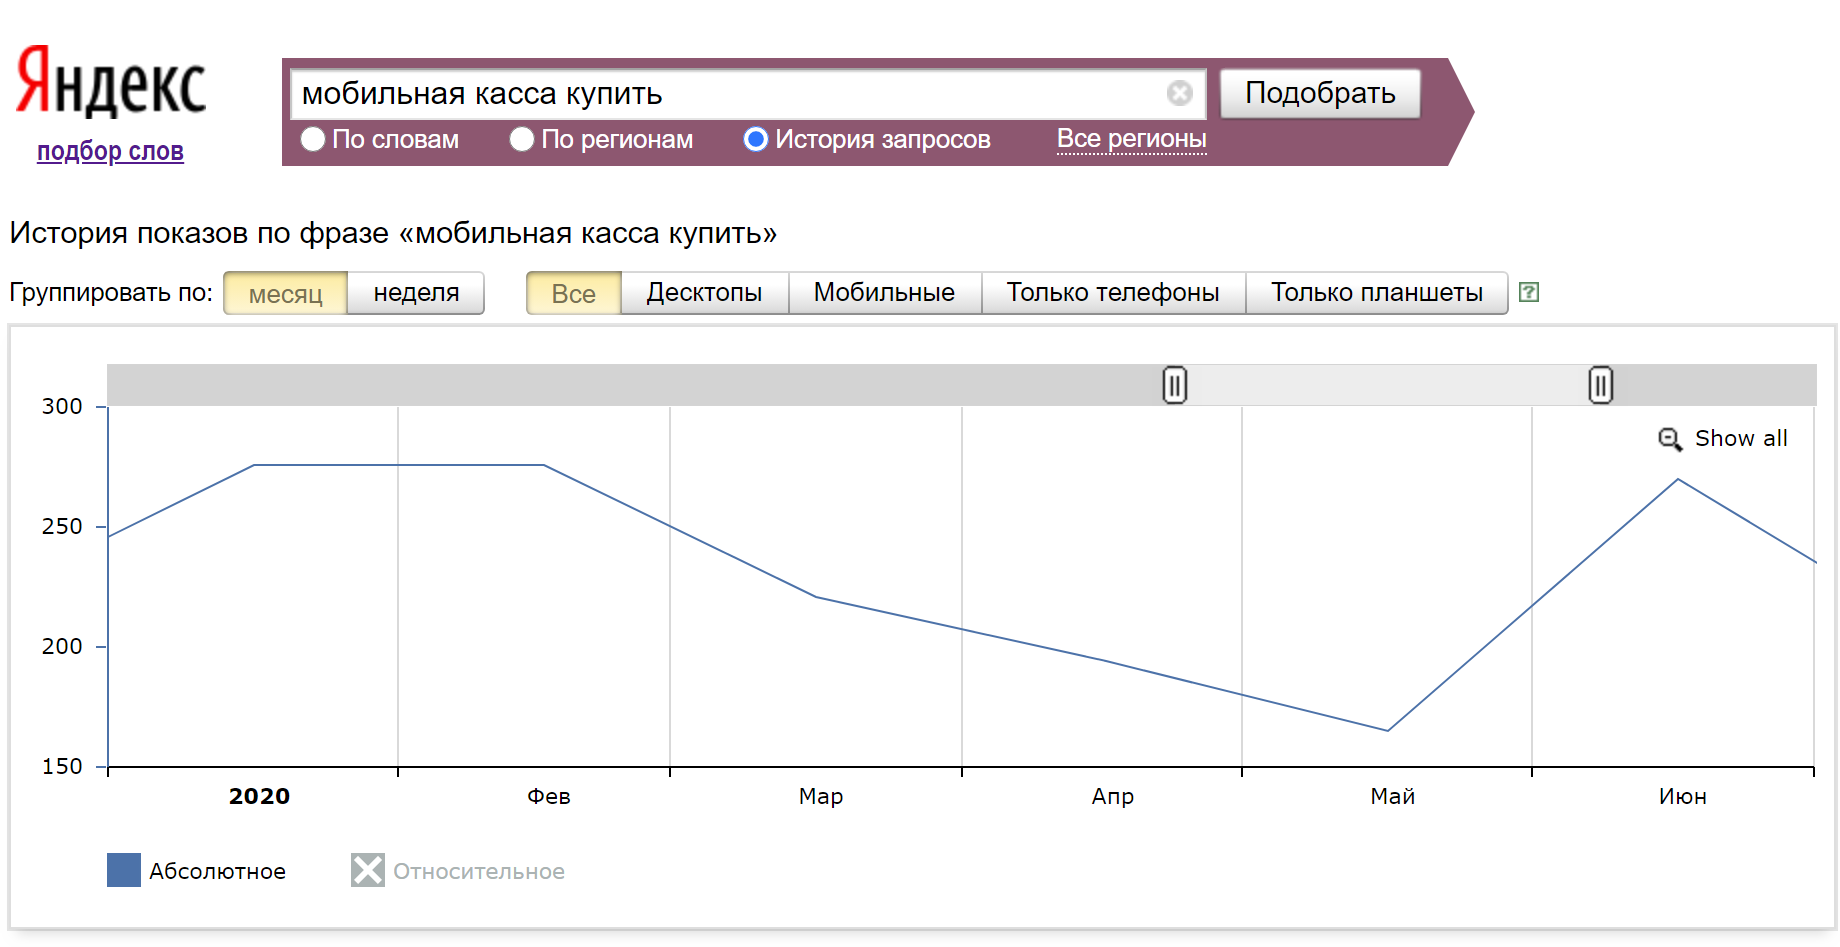Group data by неделя
The width and height of the screenshot is (1840, 947).
tap(416, 293)
